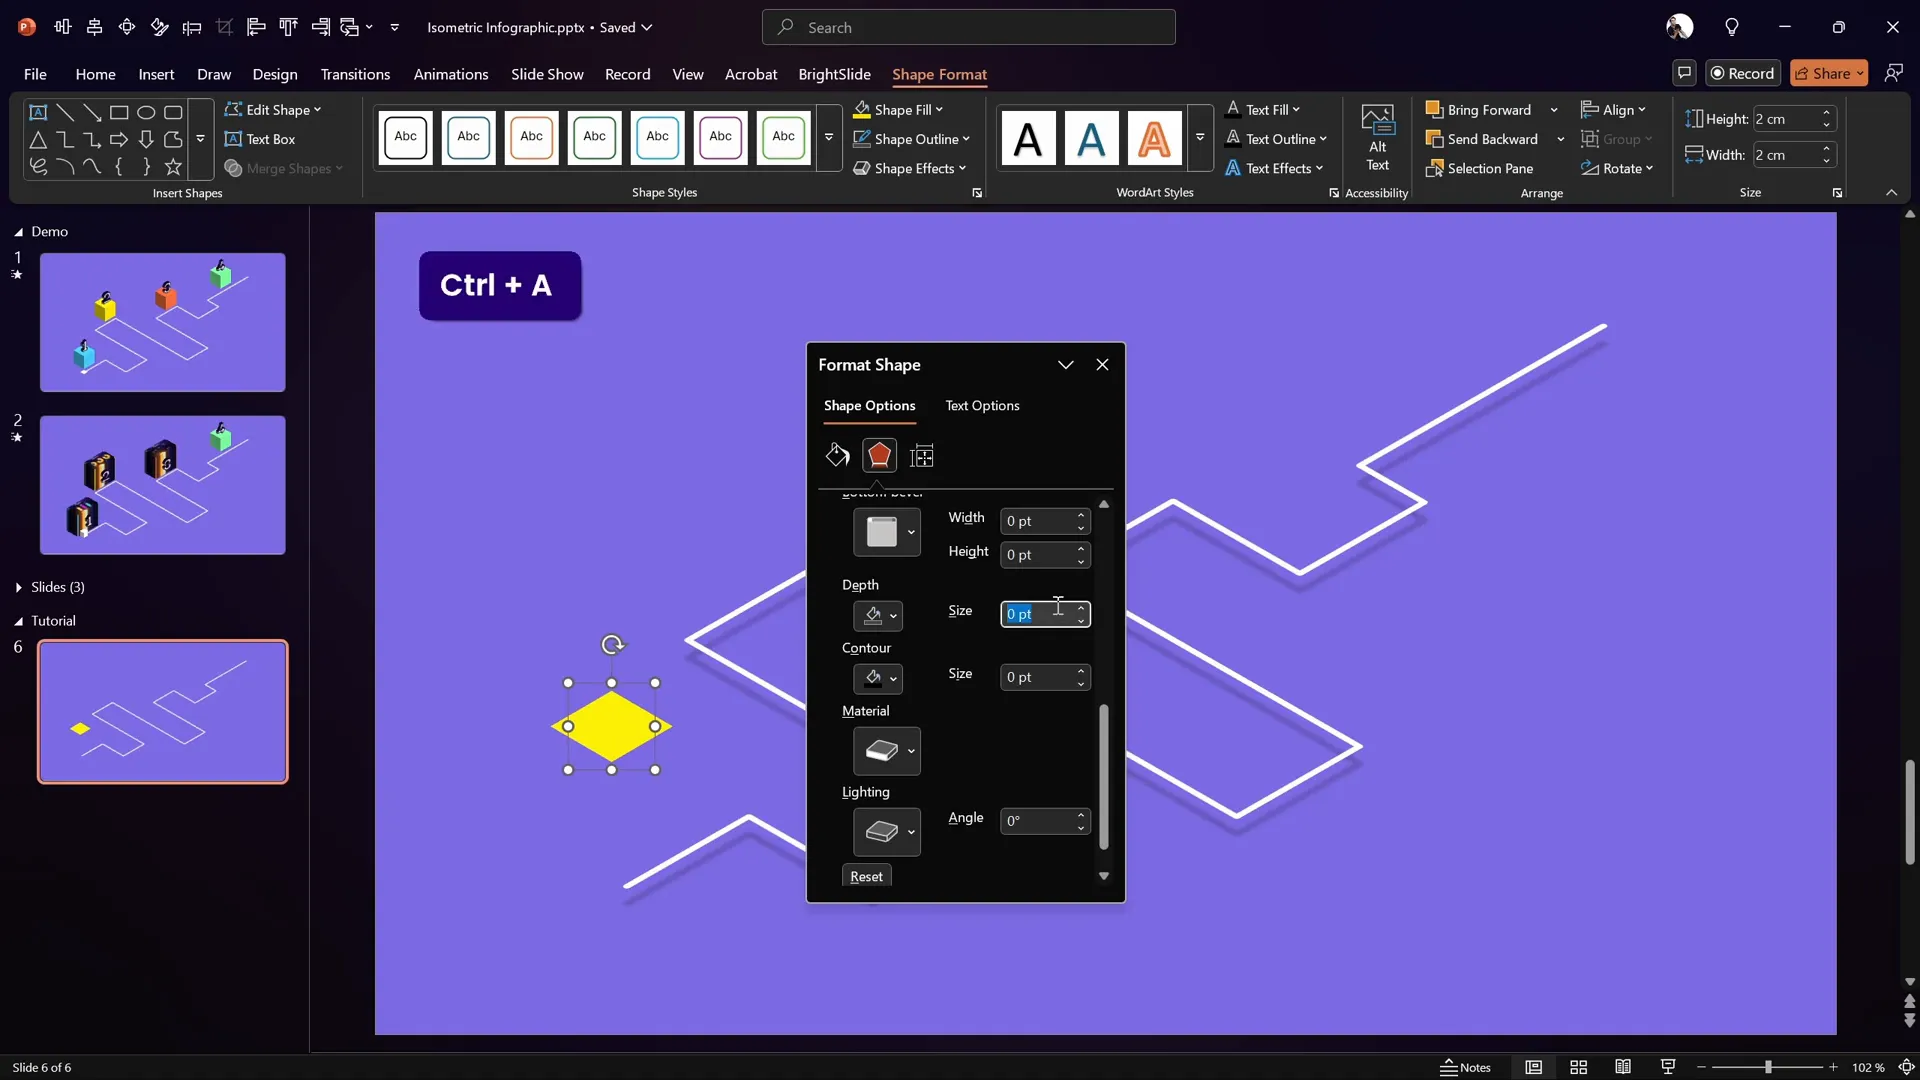Viewport: 1920px width, 1080px height.
Task: Expand the Slides (3) section
Action: tap(18, 587)
